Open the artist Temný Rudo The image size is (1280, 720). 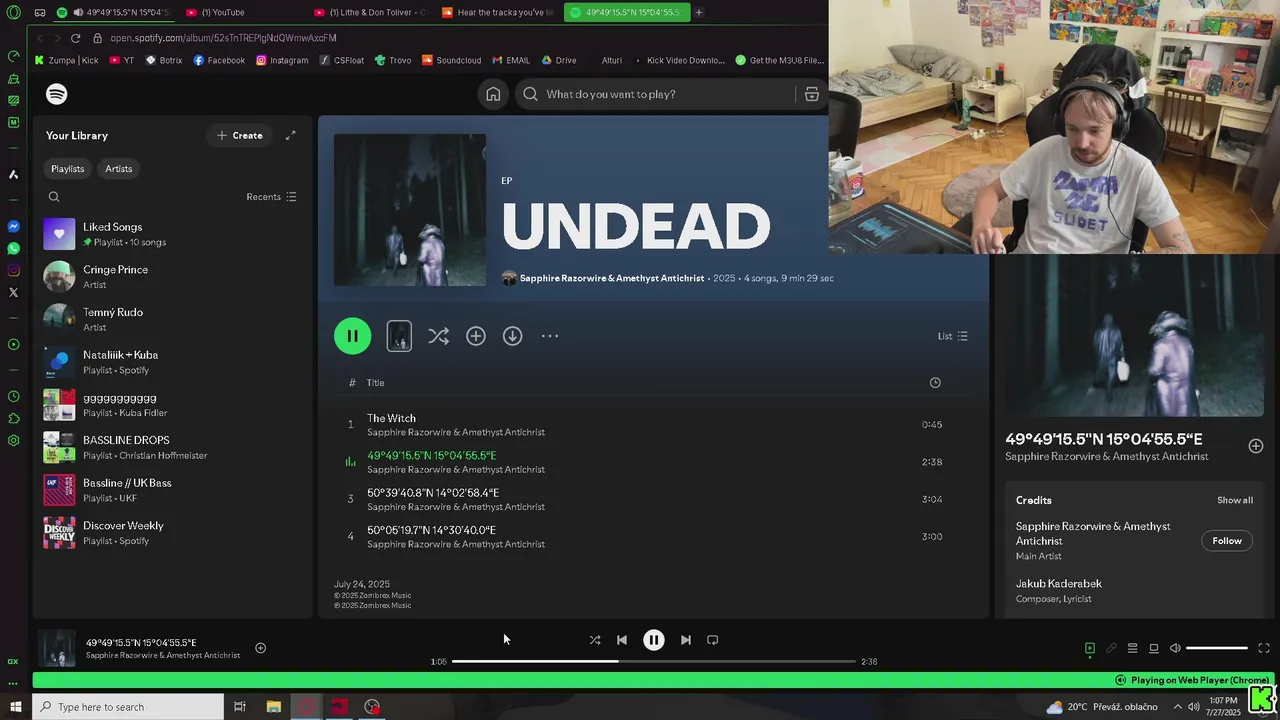click(172, 319)
